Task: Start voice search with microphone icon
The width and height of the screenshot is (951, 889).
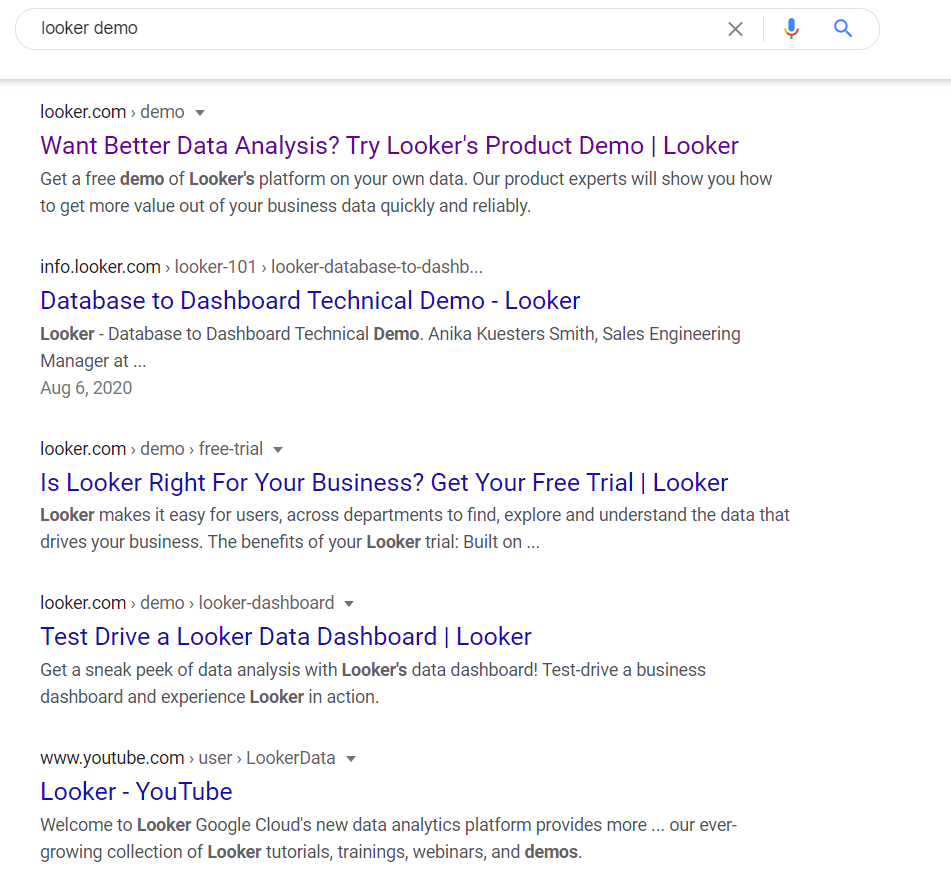Action: (791, 29)
